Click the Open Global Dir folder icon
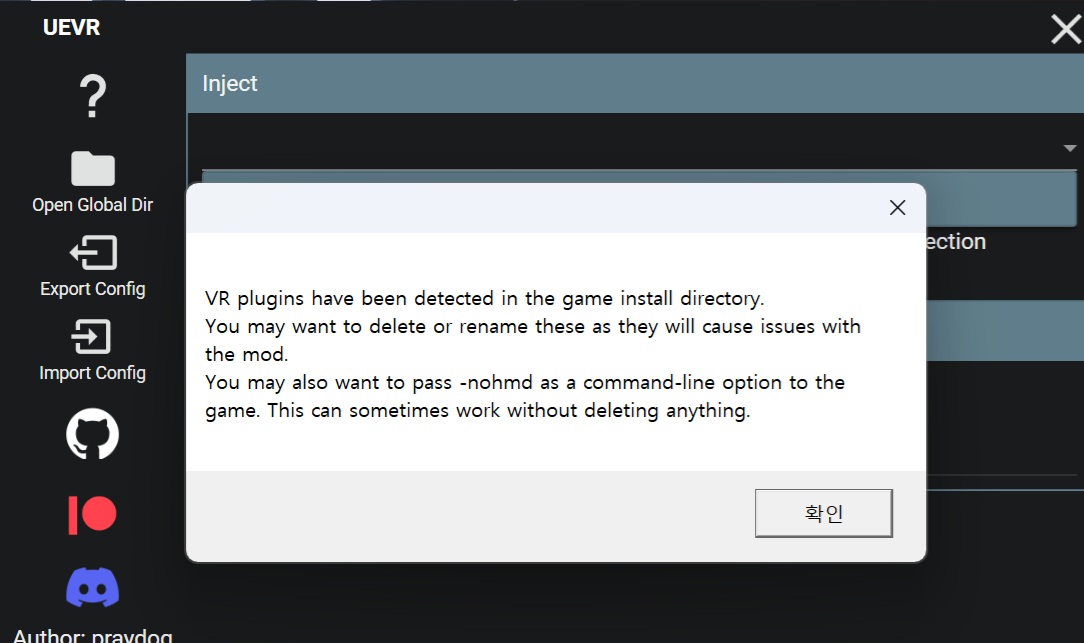Image resolution: width=1084 pixels, height=643 pixels. 93,168
